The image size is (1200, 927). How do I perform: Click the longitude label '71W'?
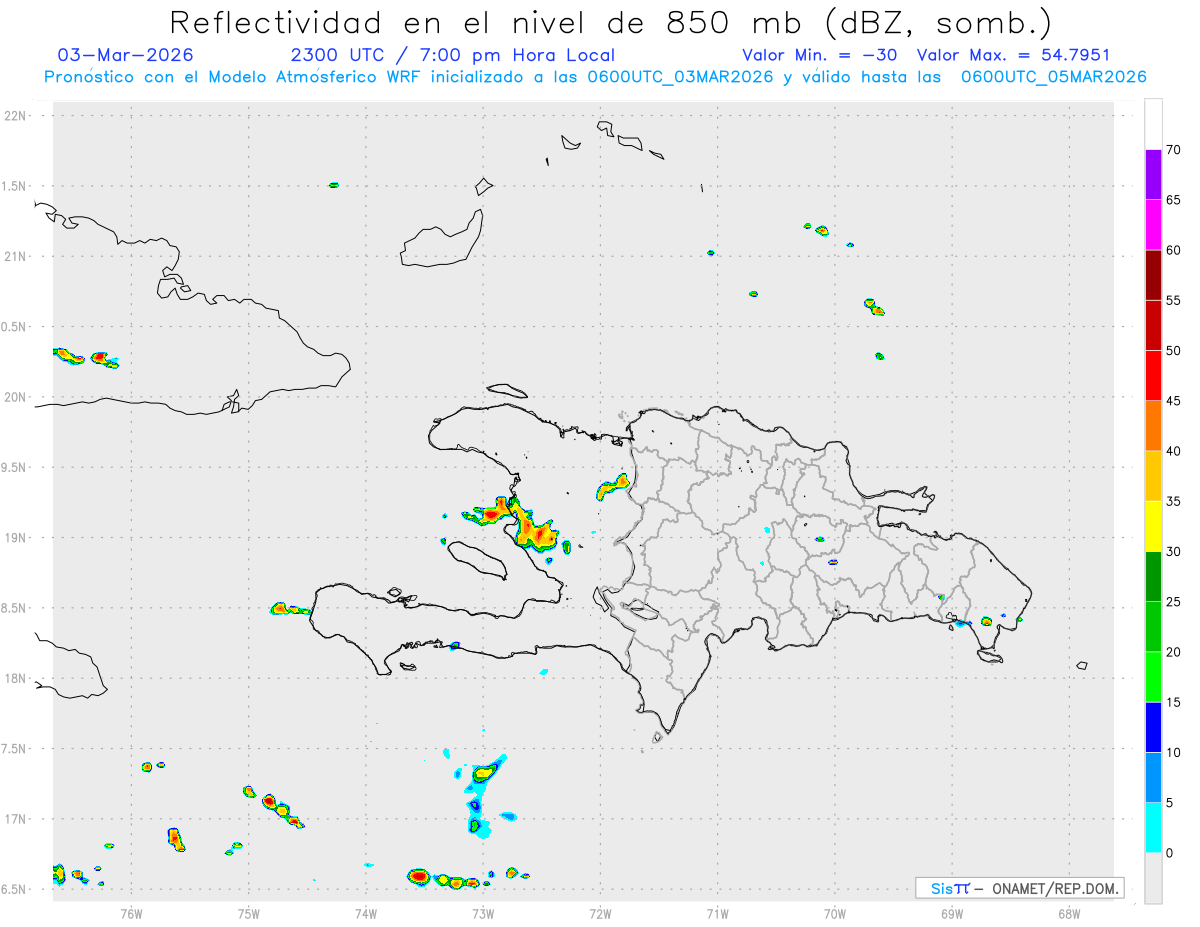click(717, 912)
